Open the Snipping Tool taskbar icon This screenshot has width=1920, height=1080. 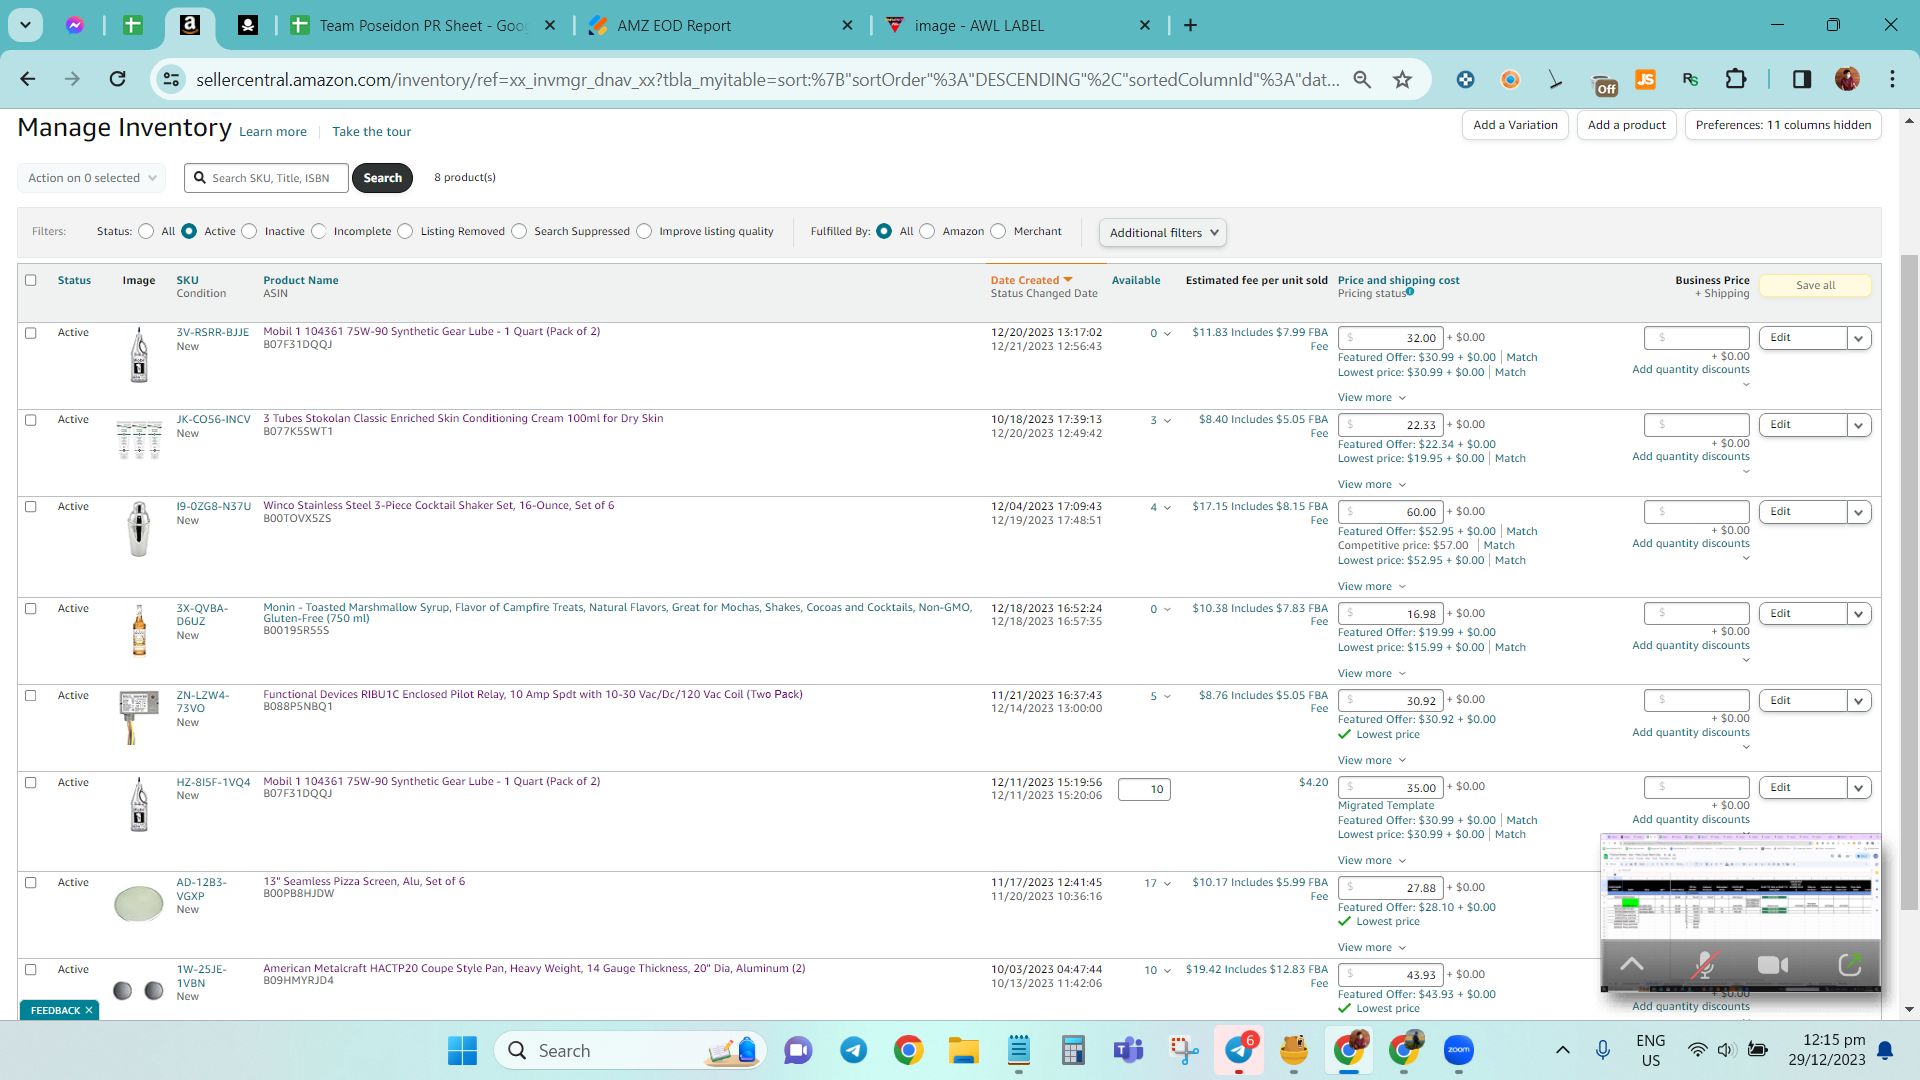point(1184,1050)
